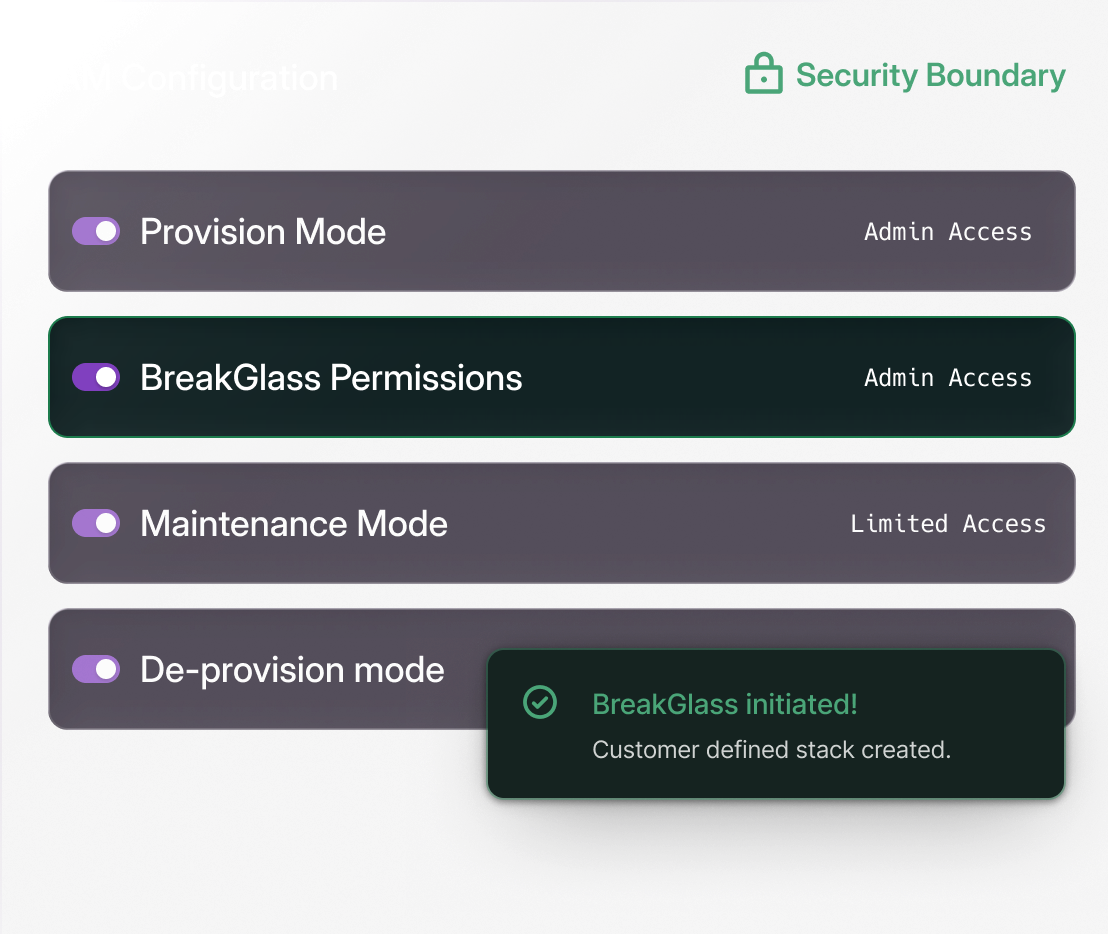Select the Provision Mode label text

[x=263, y=232]
